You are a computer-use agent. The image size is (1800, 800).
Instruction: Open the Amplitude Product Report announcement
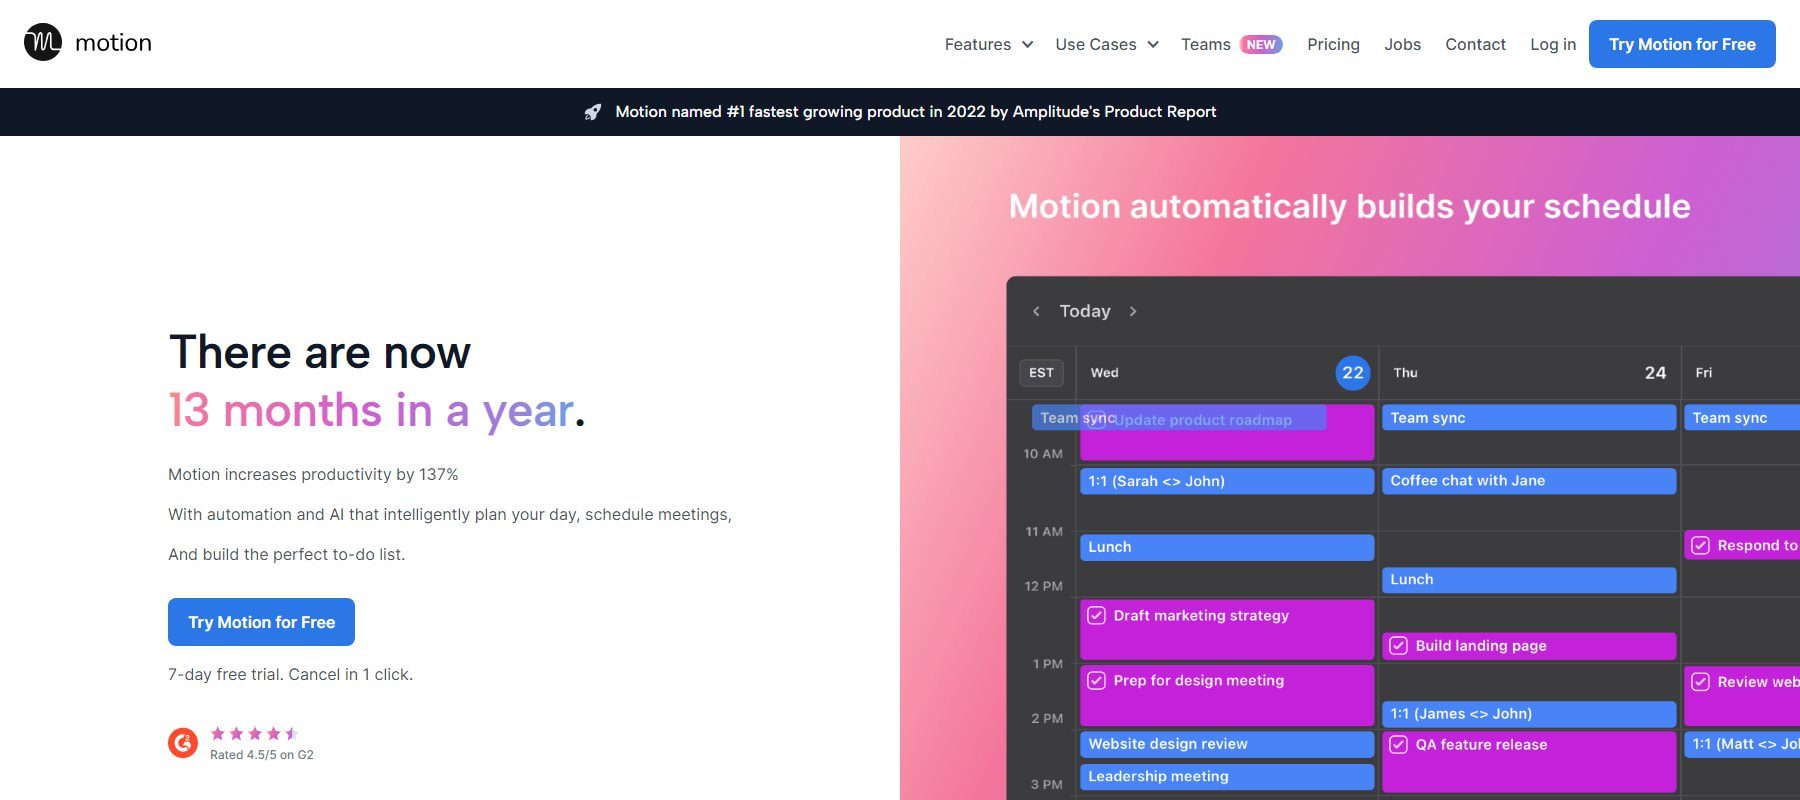point(915,112)
